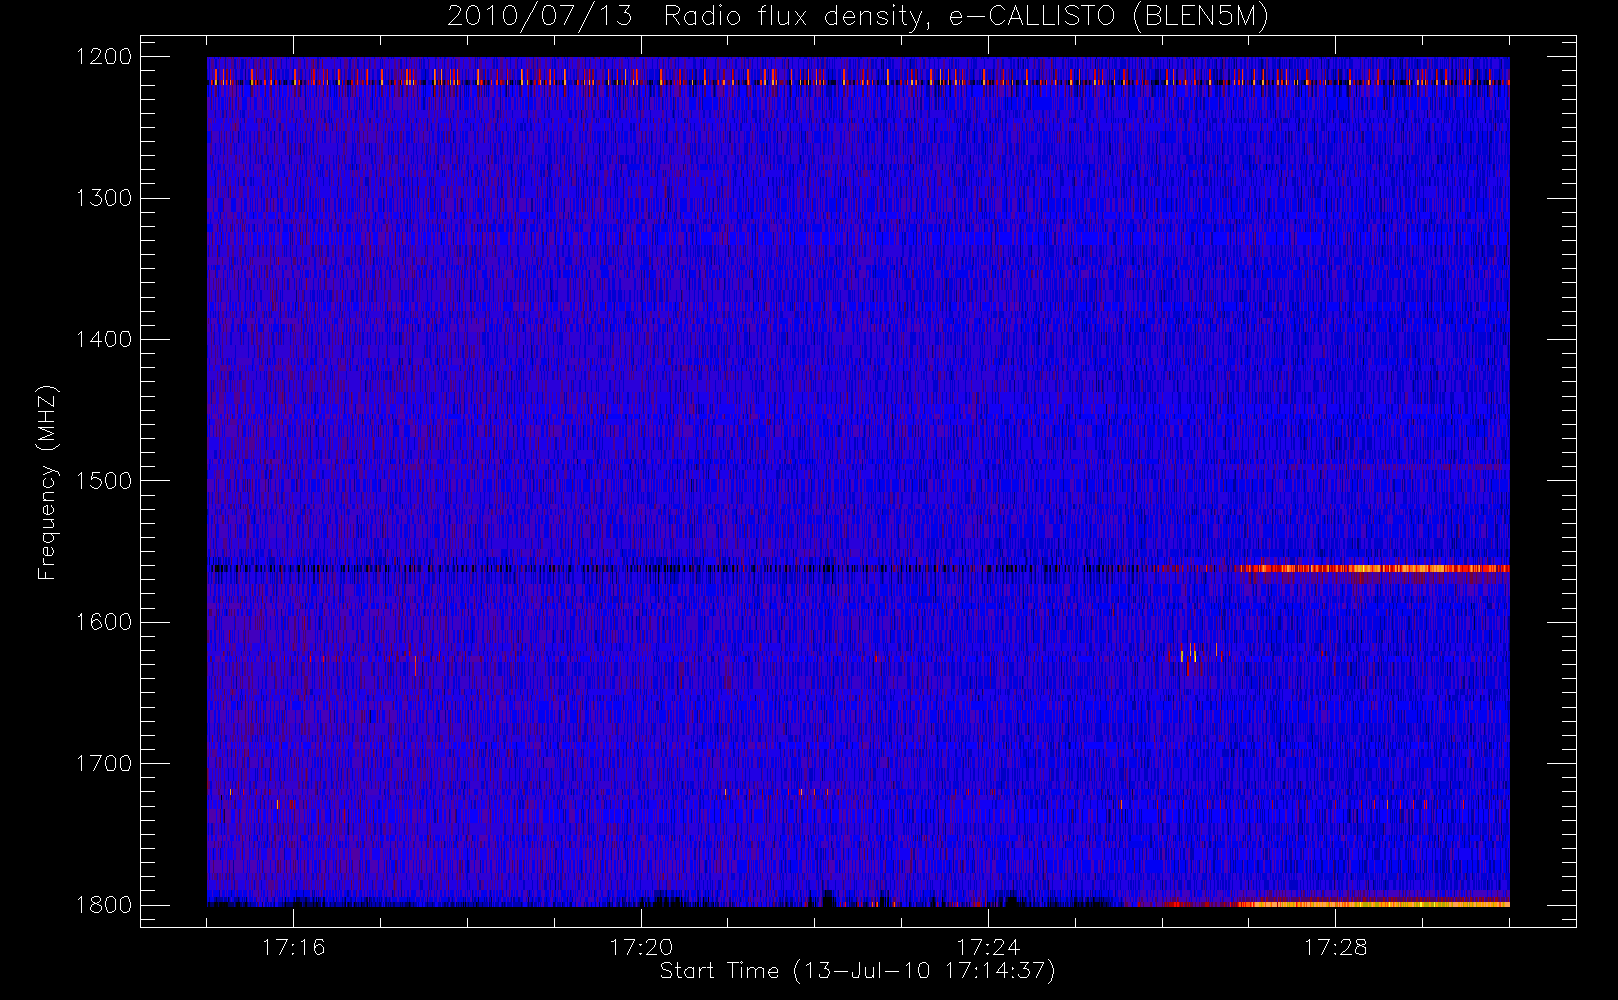Viewport: 1618px width, 1000px height.
Task: Click the 'Frequency (MHz)' axis label
Action: click(47, 482)
